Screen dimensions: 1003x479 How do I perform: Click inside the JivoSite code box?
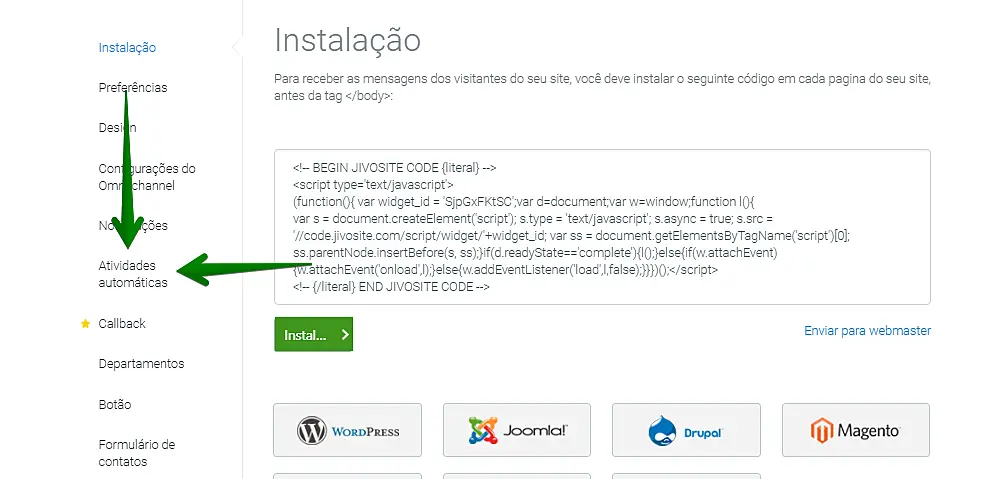point(602,227)
